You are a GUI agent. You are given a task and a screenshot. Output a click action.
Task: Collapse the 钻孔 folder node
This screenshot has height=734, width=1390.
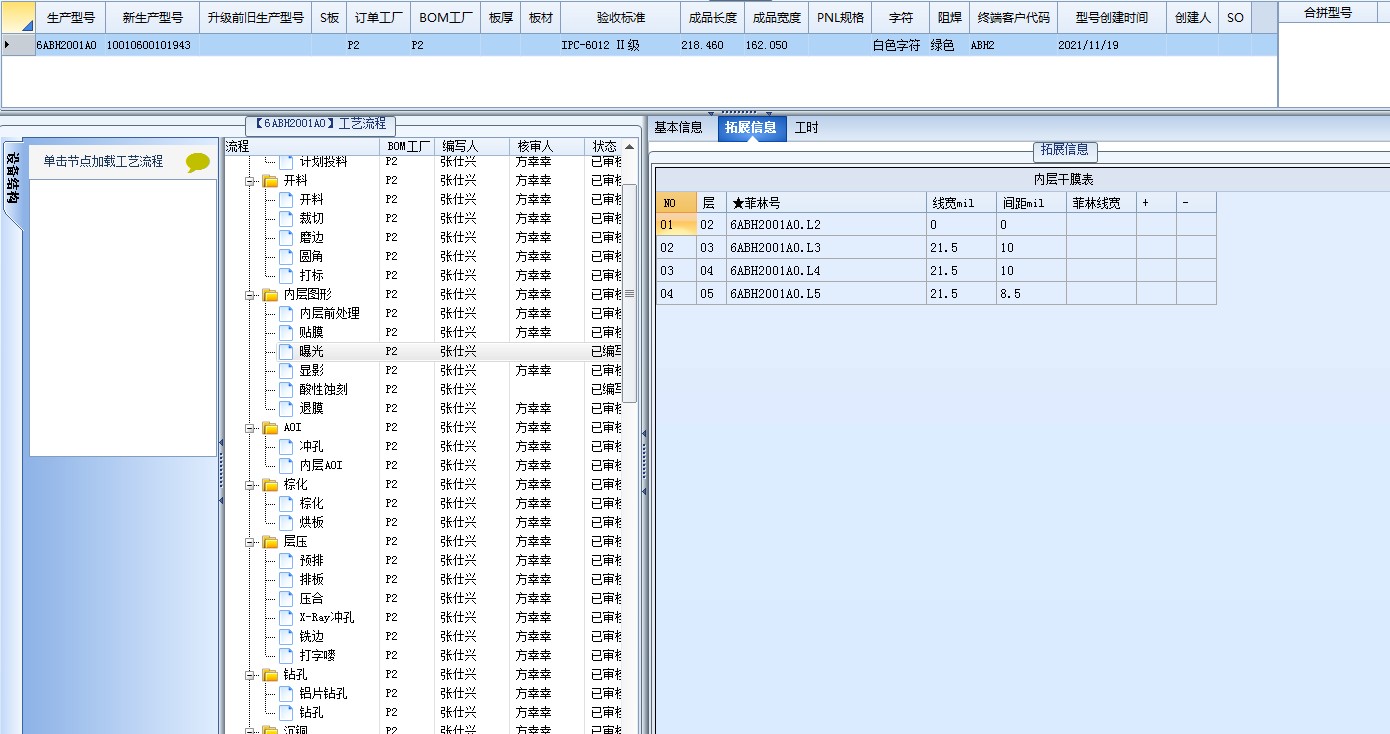pos(250,675)
